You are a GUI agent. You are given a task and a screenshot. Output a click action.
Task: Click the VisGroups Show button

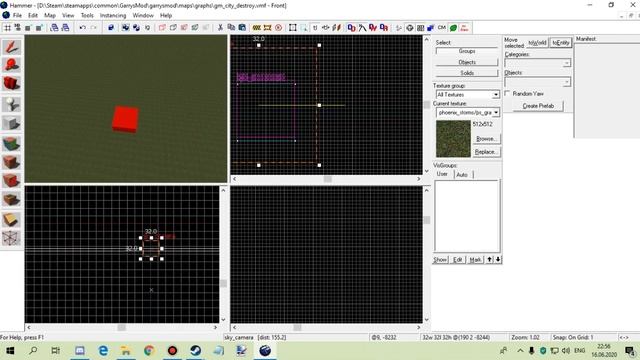point(440,260)
